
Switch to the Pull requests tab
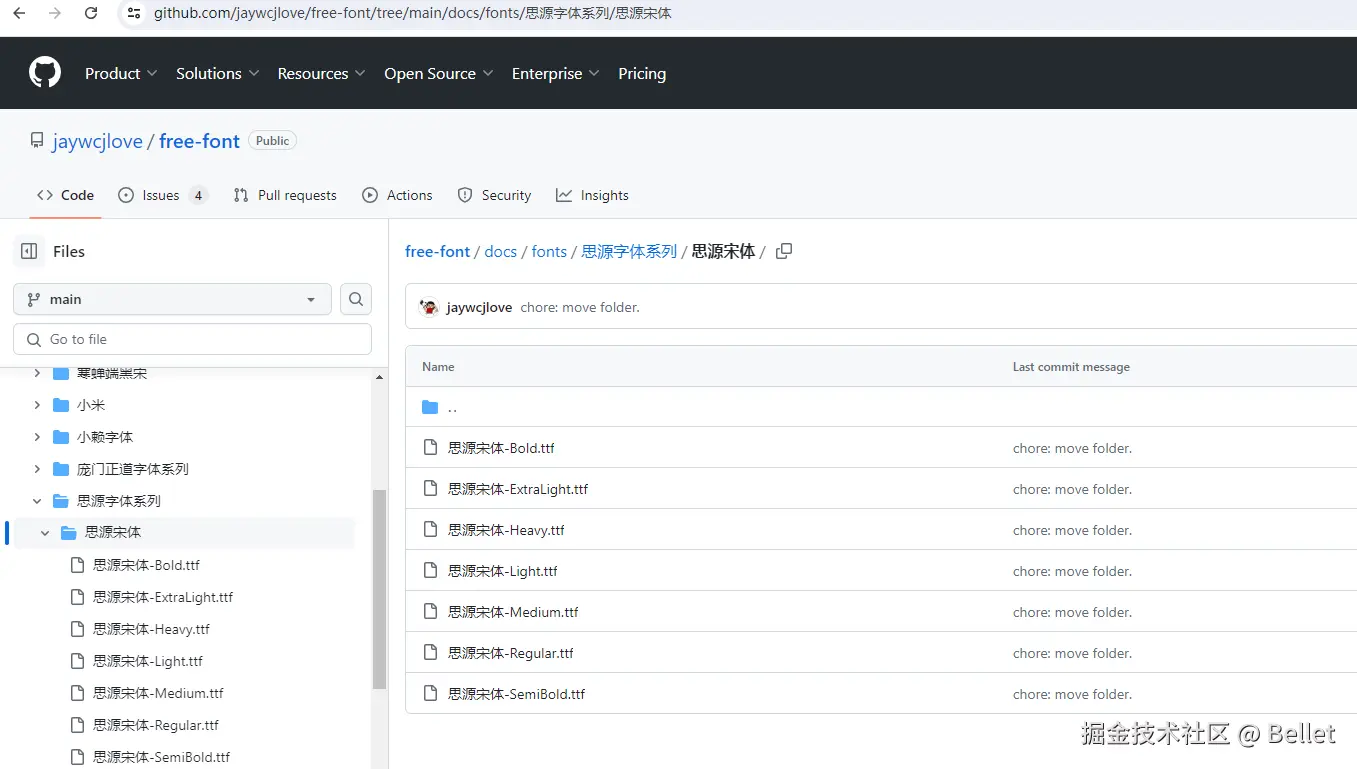click(x=285, y=195)
